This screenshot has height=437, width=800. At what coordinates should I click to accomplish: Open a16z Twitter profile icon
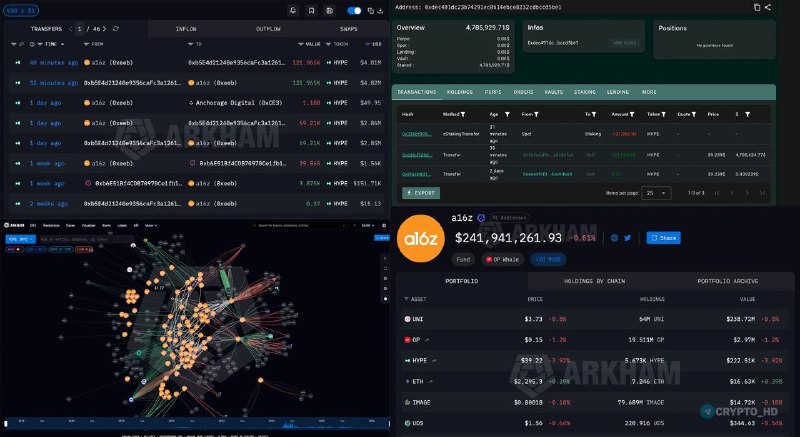(628, 238)
